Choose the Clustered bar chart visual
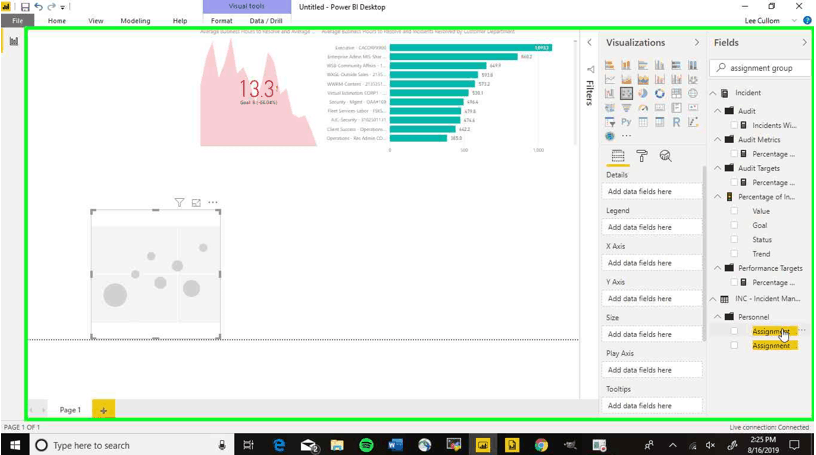This screenshot has width=816, height=455. (643, 65)
